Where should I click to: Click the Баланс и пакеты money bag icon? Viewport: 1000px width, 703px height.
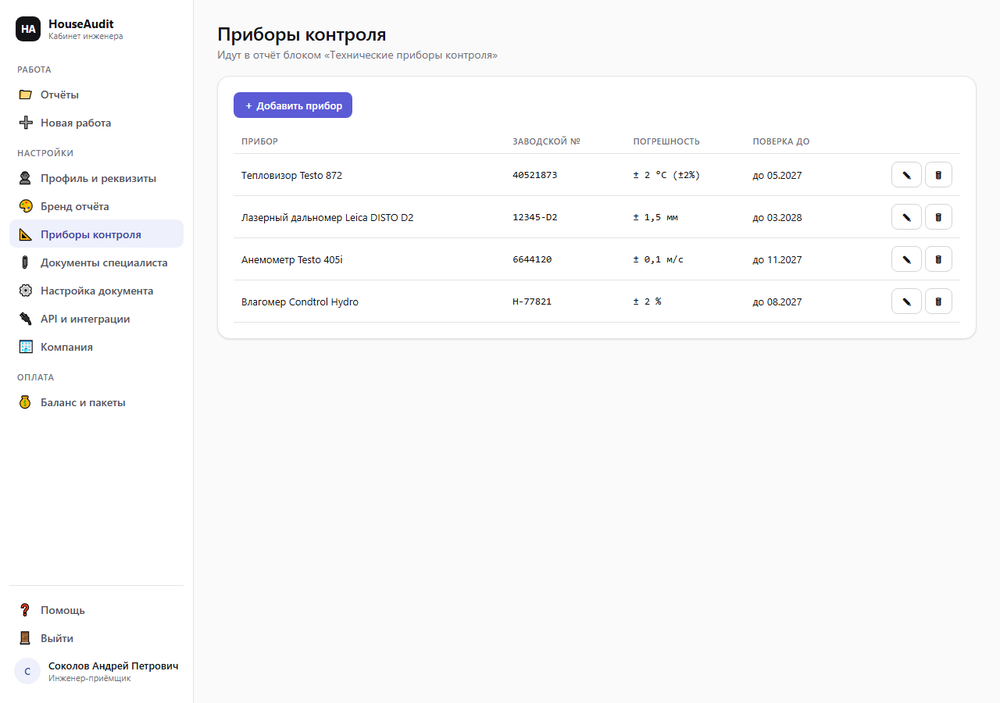(26, 402)
